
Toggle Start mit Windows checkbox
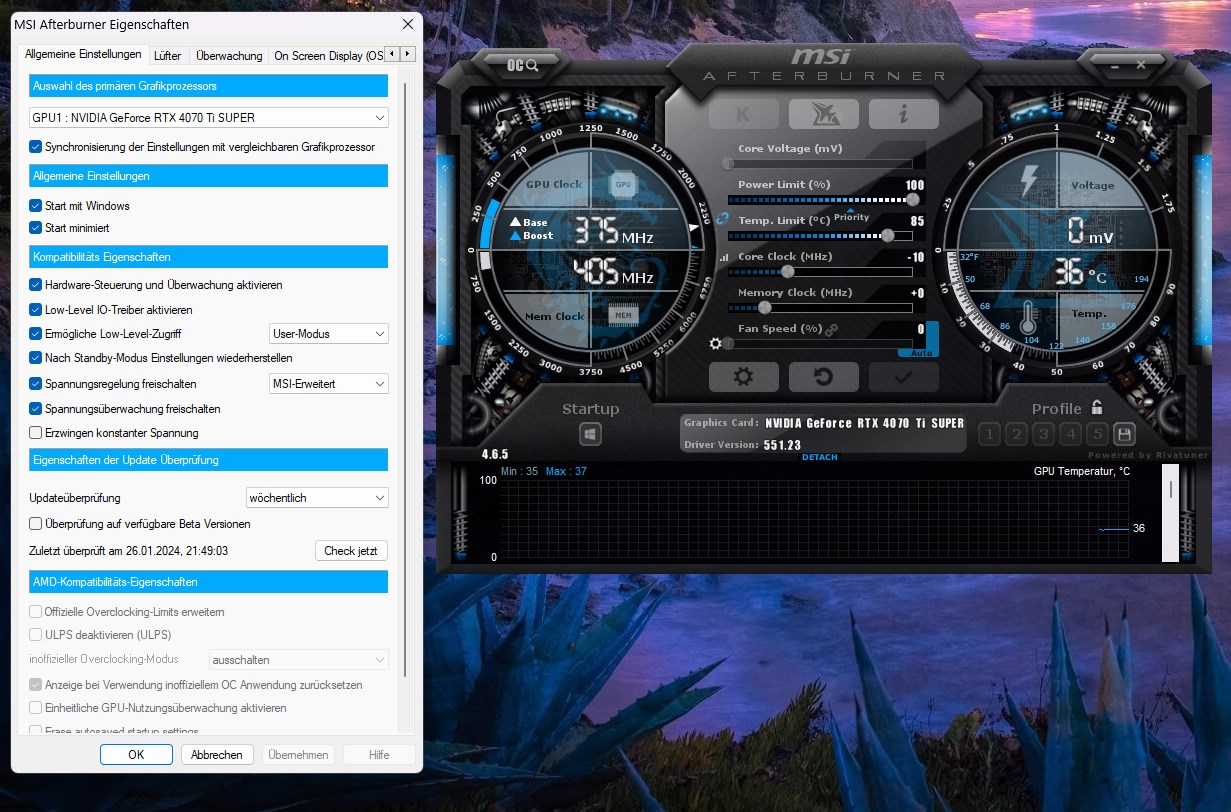(x=36, y=206)
